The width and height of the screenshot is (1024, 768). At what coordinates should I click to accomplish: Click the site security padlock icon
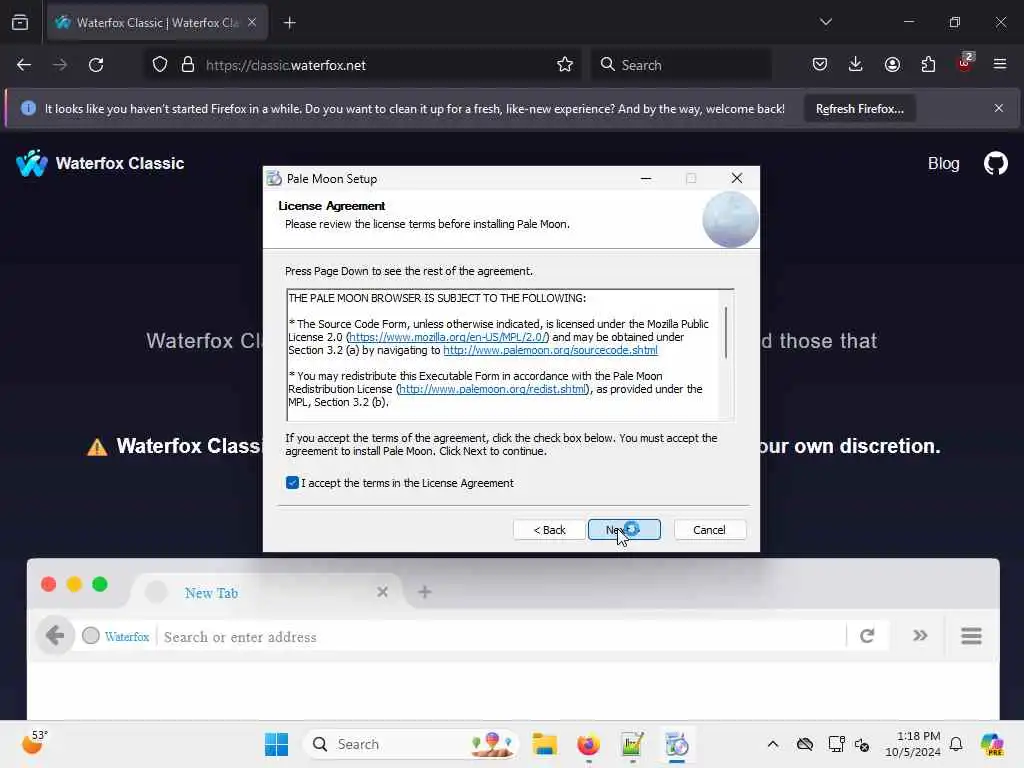tap(188, 65)
